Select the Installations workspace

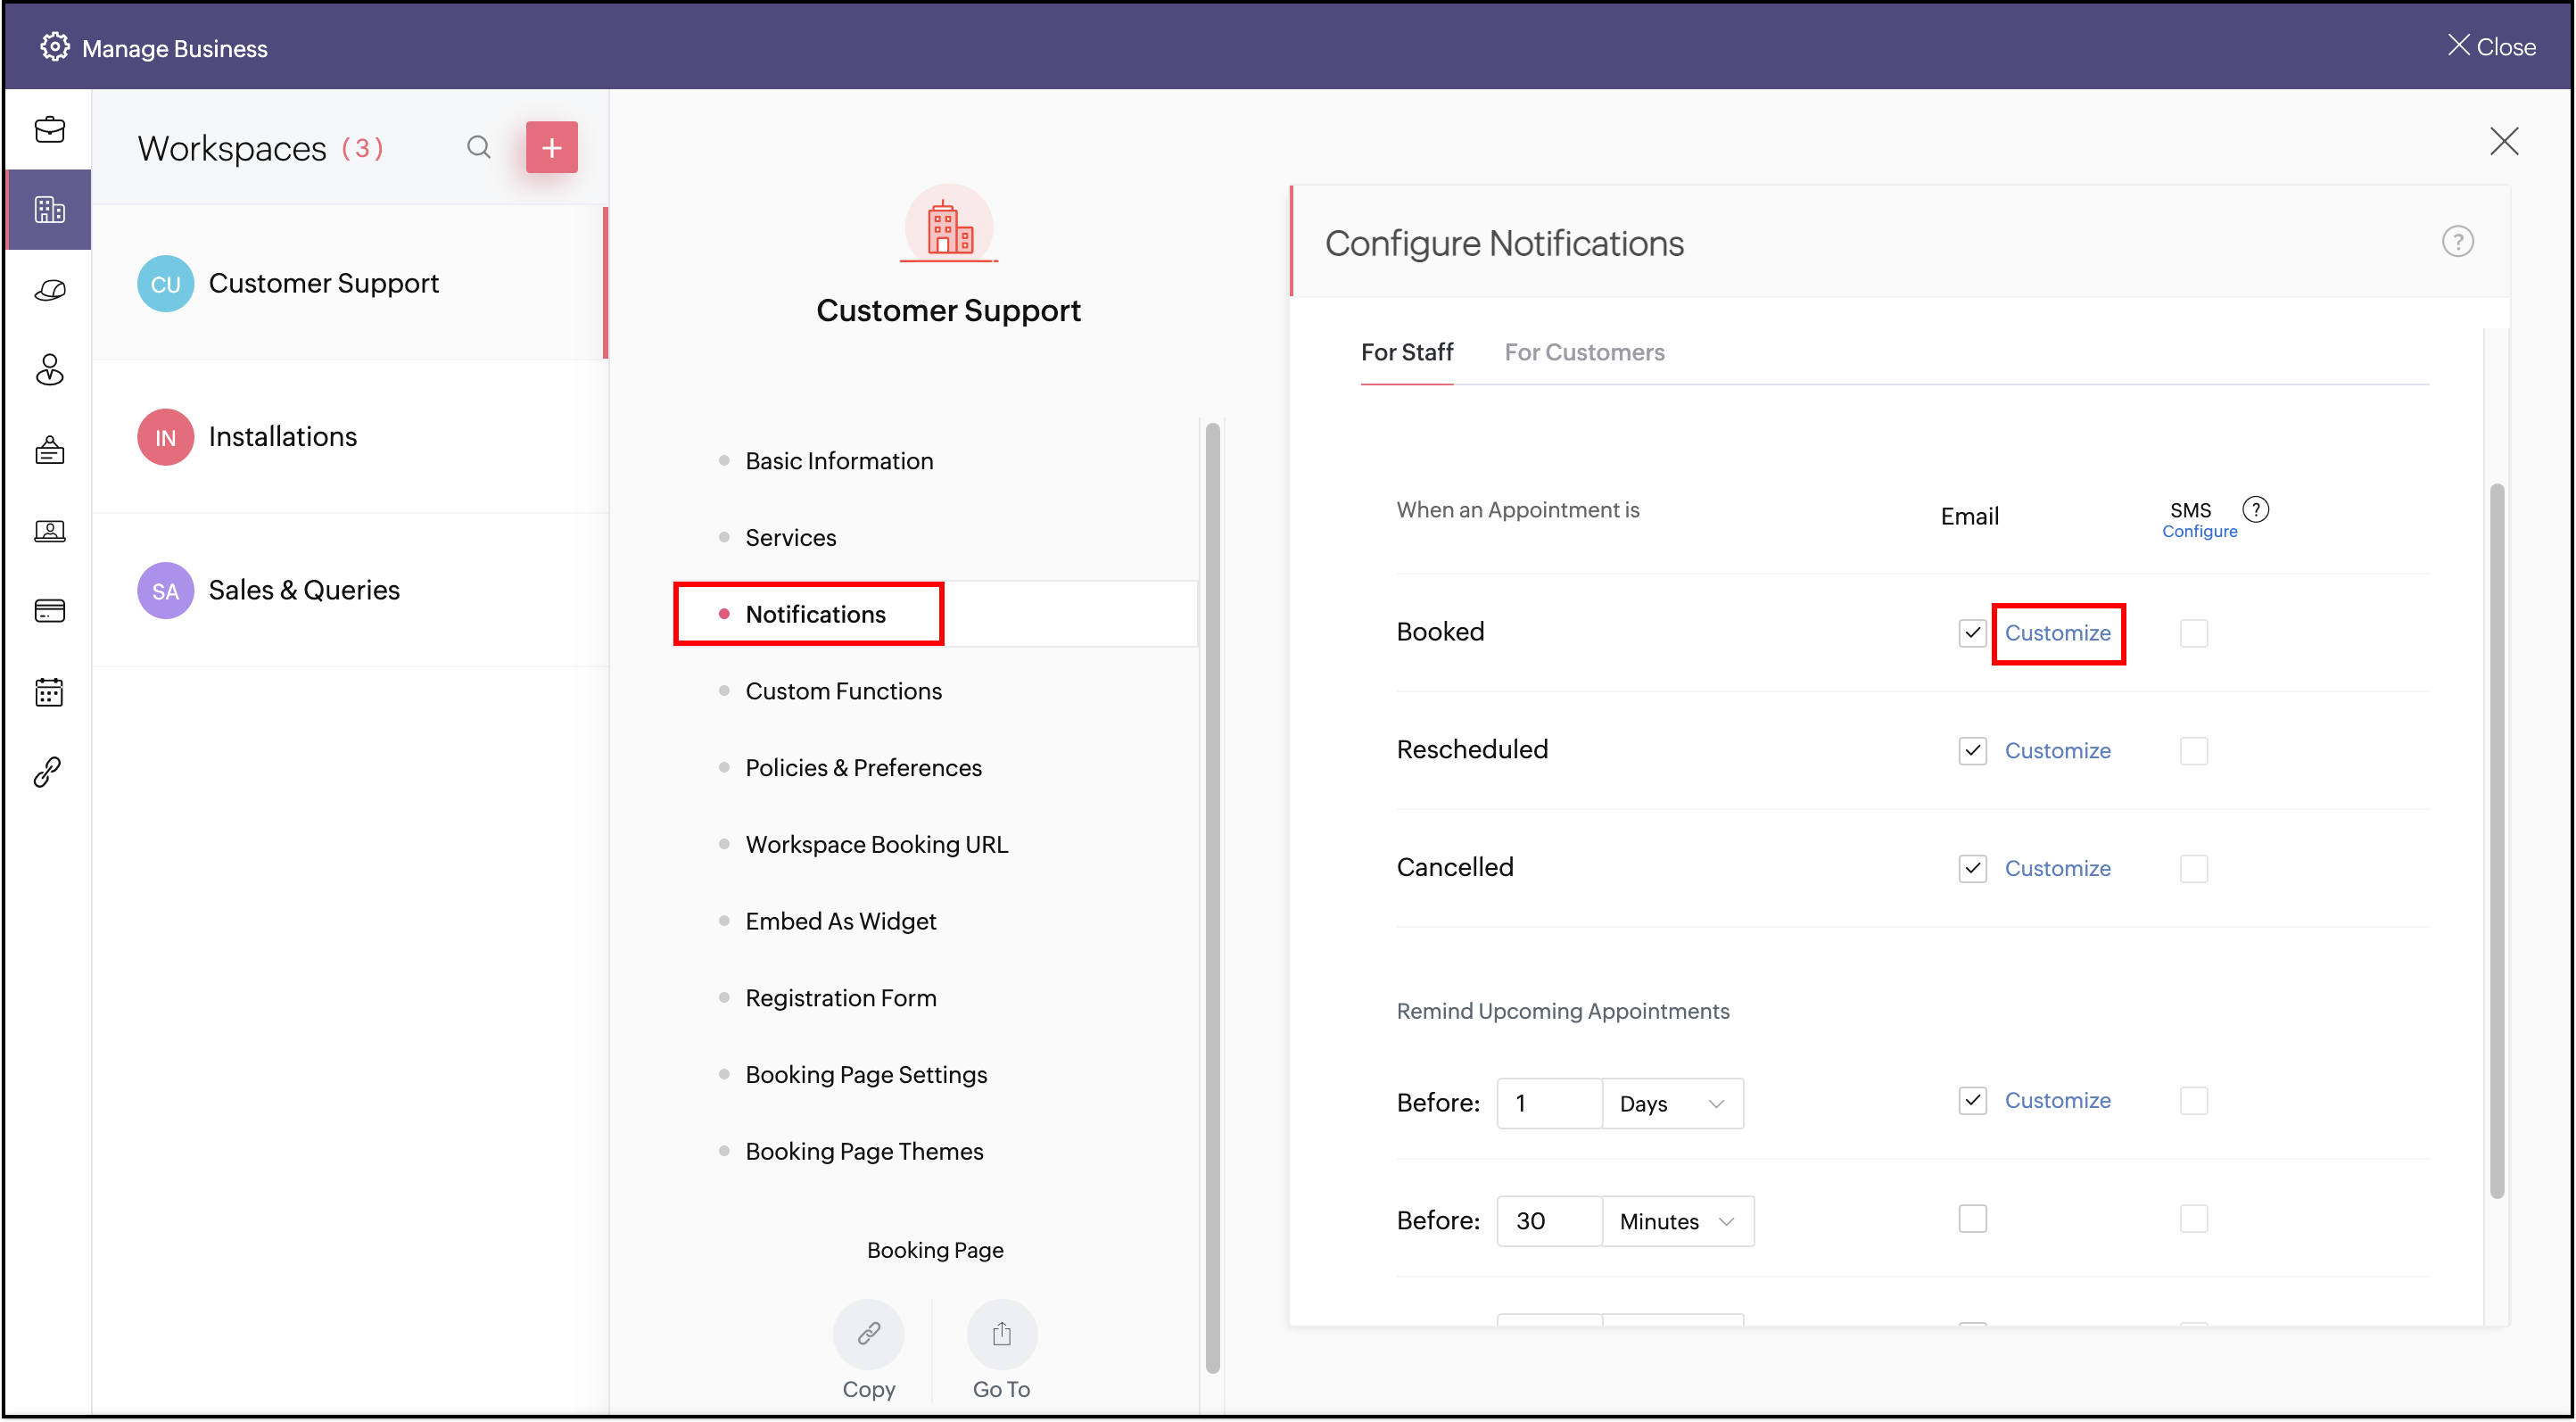point(282,437)
